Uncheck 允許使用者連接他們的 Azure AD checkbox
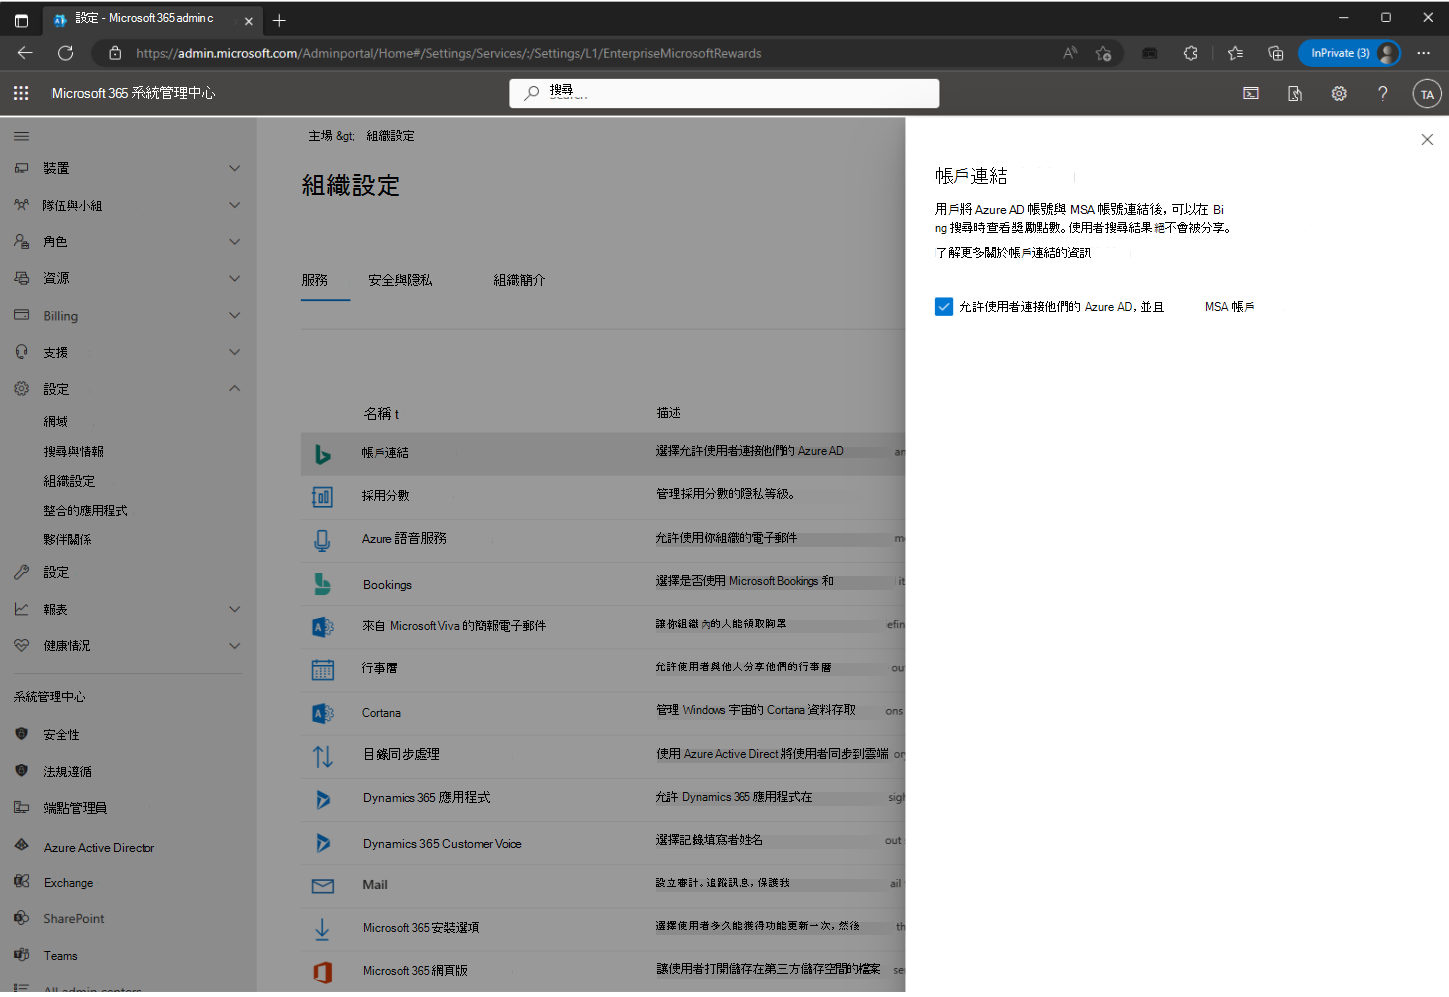 [x=944, y=307]
